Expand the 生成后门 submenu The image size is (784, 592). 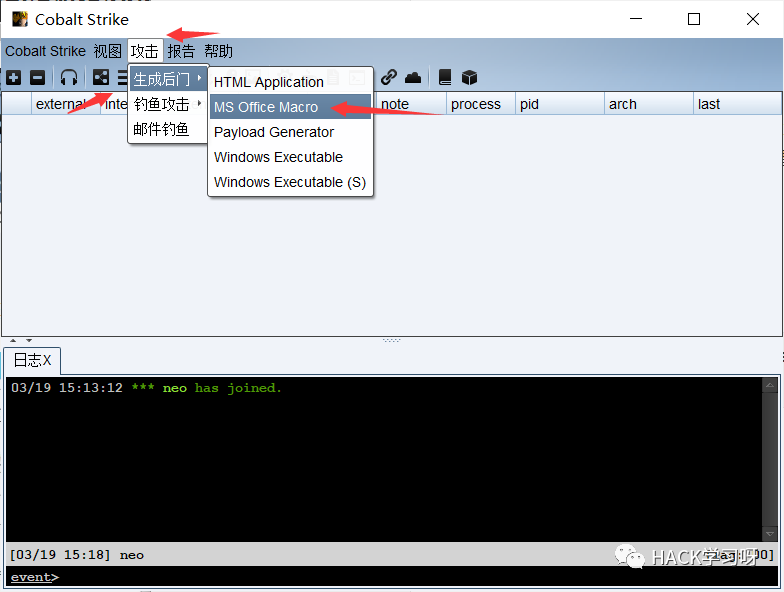(x=168, y=79)
